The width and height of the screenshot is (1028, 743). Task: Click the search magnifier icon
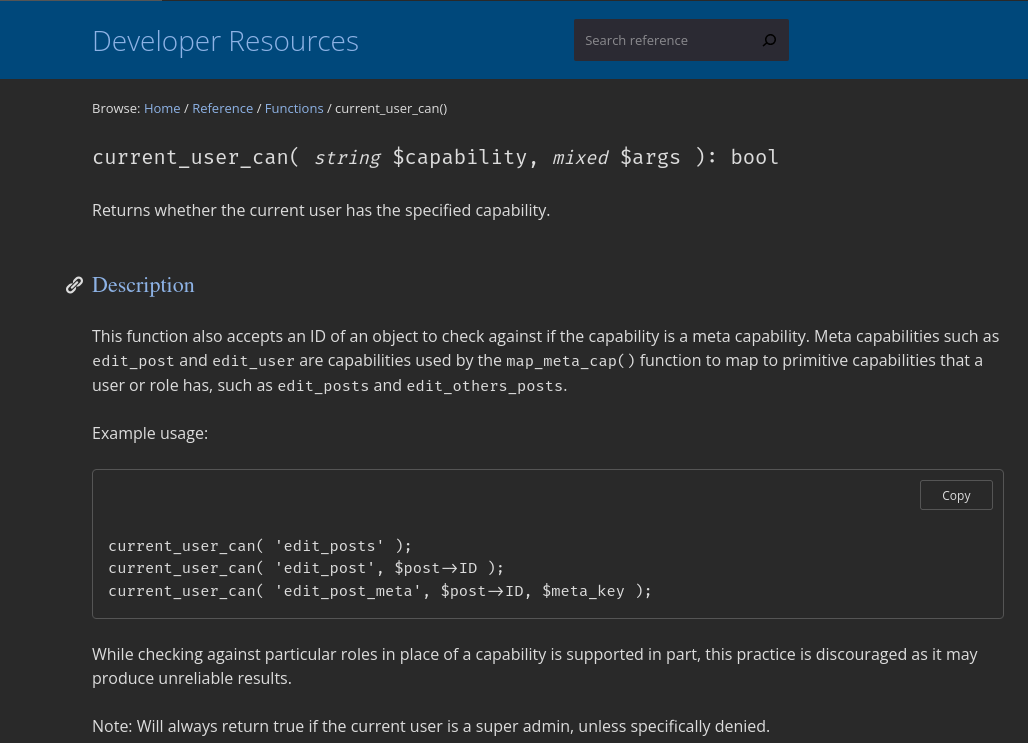768,40
